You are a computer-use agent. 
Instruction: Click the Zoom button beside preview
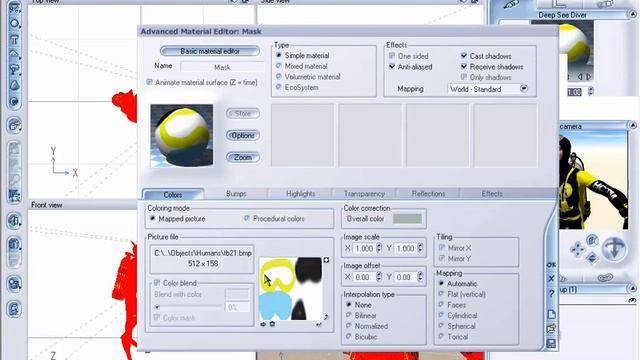[x=243, y=157]
